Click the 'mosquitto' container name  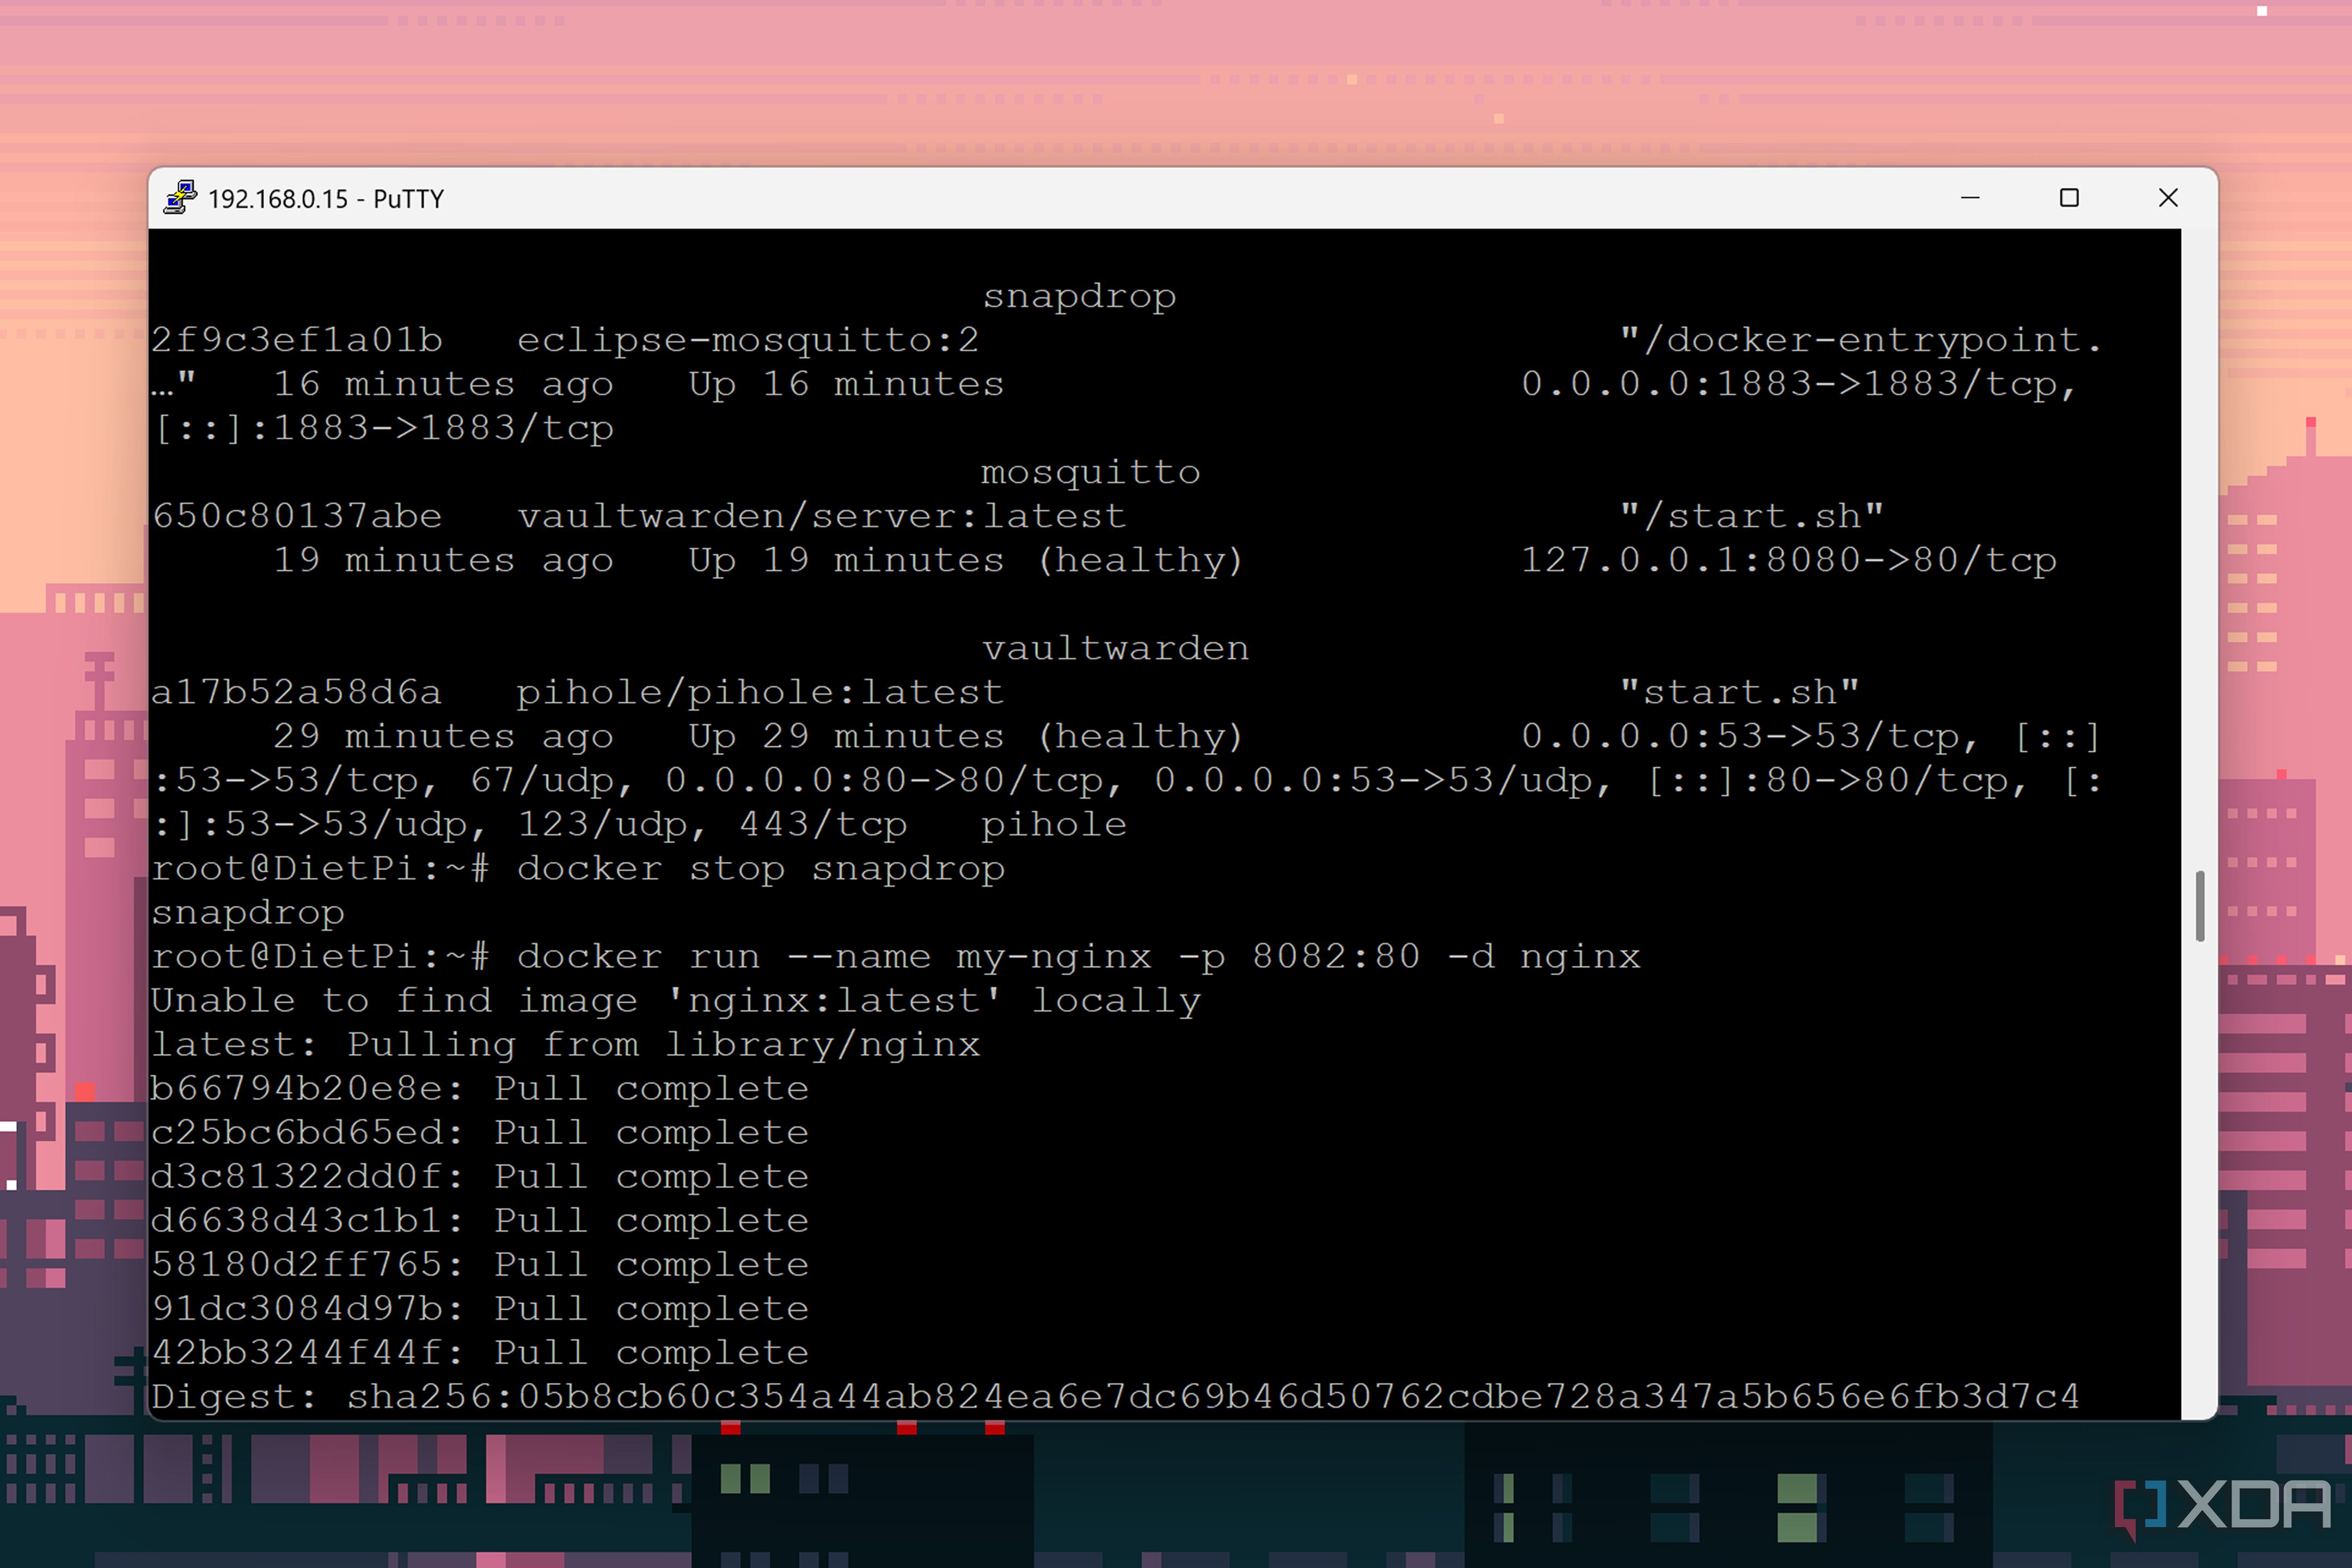1090,472
